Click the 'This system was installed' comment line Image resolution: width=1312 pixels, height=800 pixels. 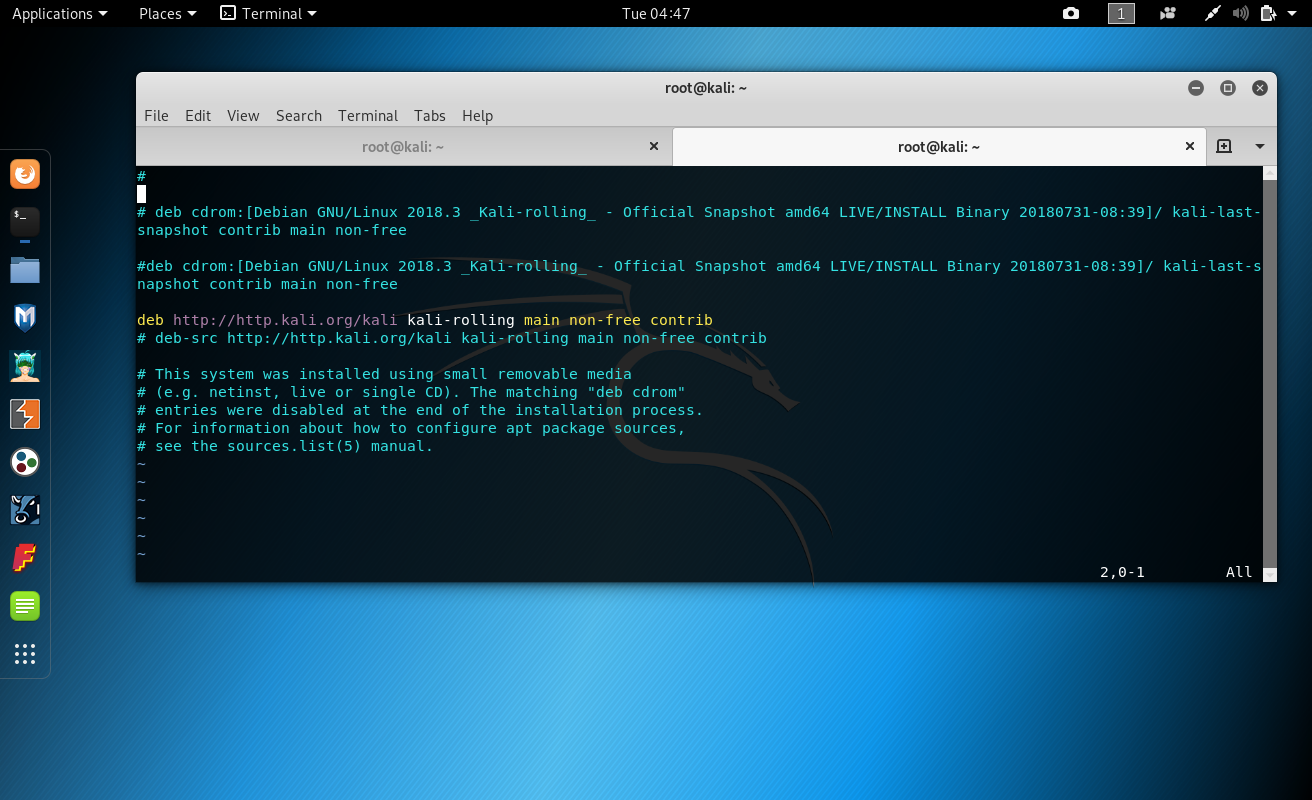coord(384,374)
